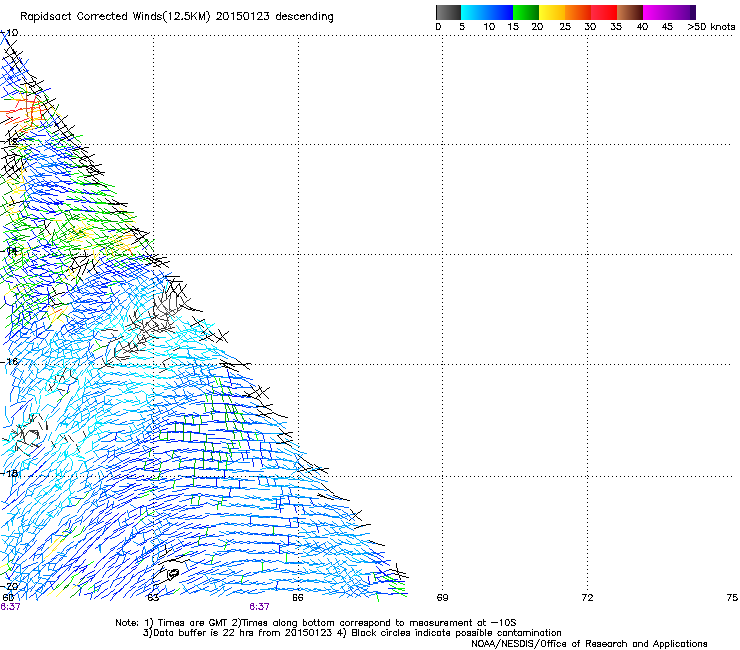Click the legend scale label '10'
The image size is (740, 650).
pos(489,27)
